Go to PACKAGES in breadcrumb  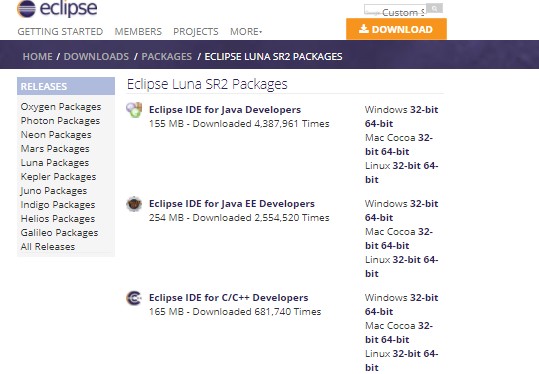(x=166, y=56)
